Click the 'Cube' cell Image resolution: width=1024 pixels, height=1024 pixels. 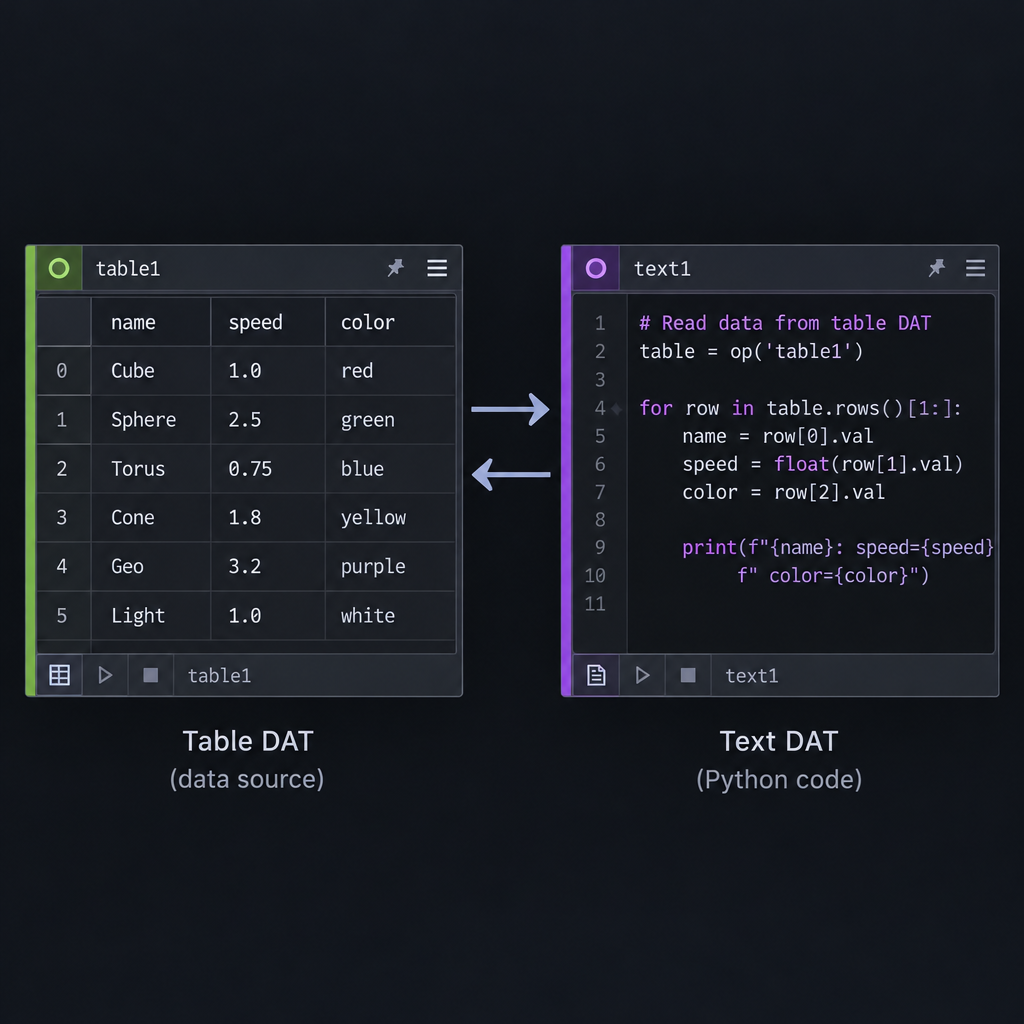151,371
